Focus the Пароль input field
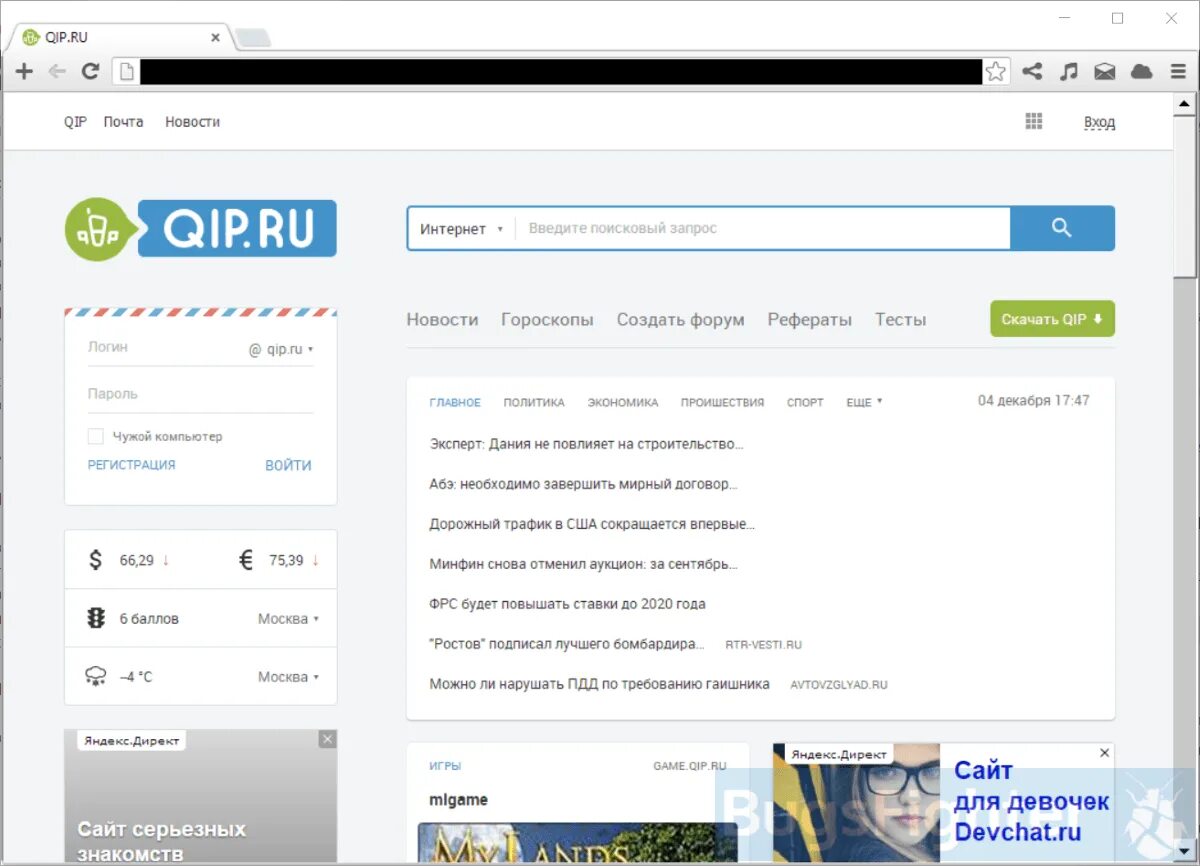Viewport: 1200px width, 866px height. click(x=200, y=394)
